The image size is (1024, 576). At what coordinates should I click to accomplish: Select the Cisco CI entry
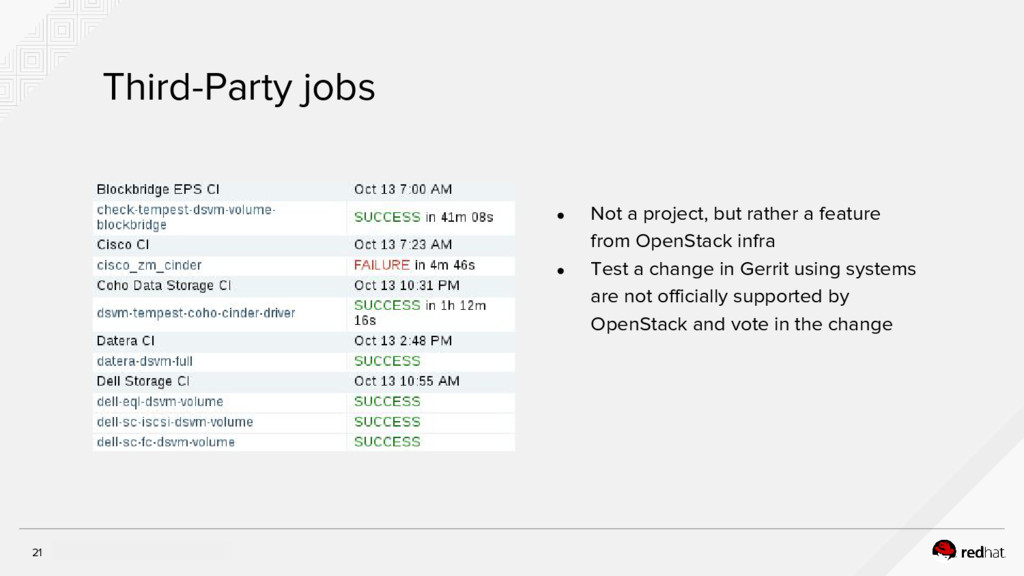pyautogui.click(x=123, y=244)
